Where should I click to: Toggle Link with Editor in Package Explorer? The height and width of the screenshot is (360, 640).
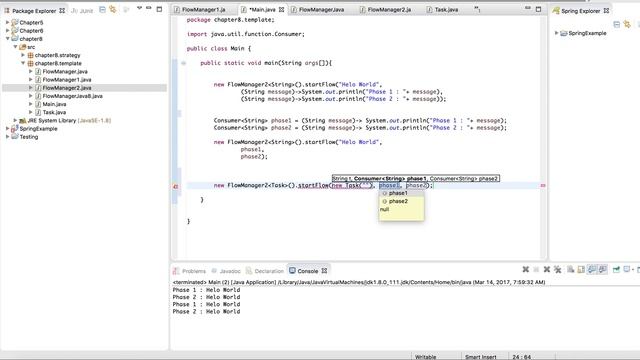[113, 9]
